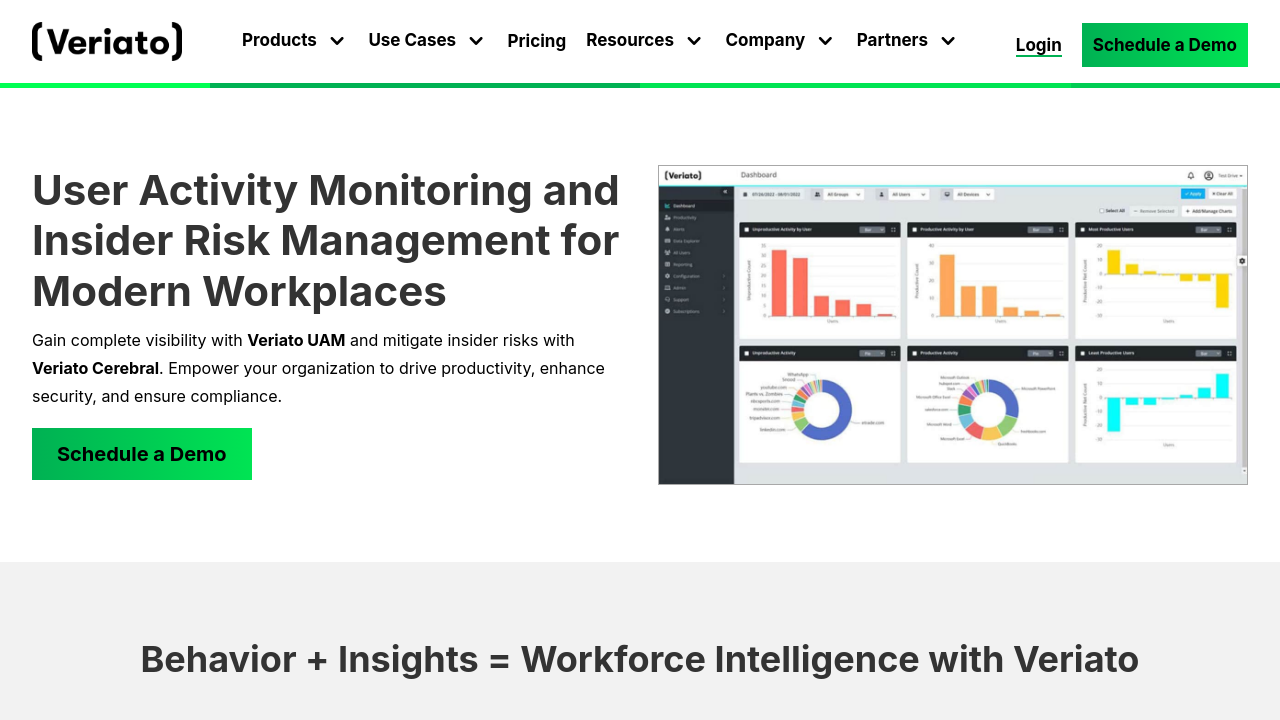1280x720 pixels.
Task: Click Schedule a Demo in the navigation bar
Action: (x=1165, y=45)
